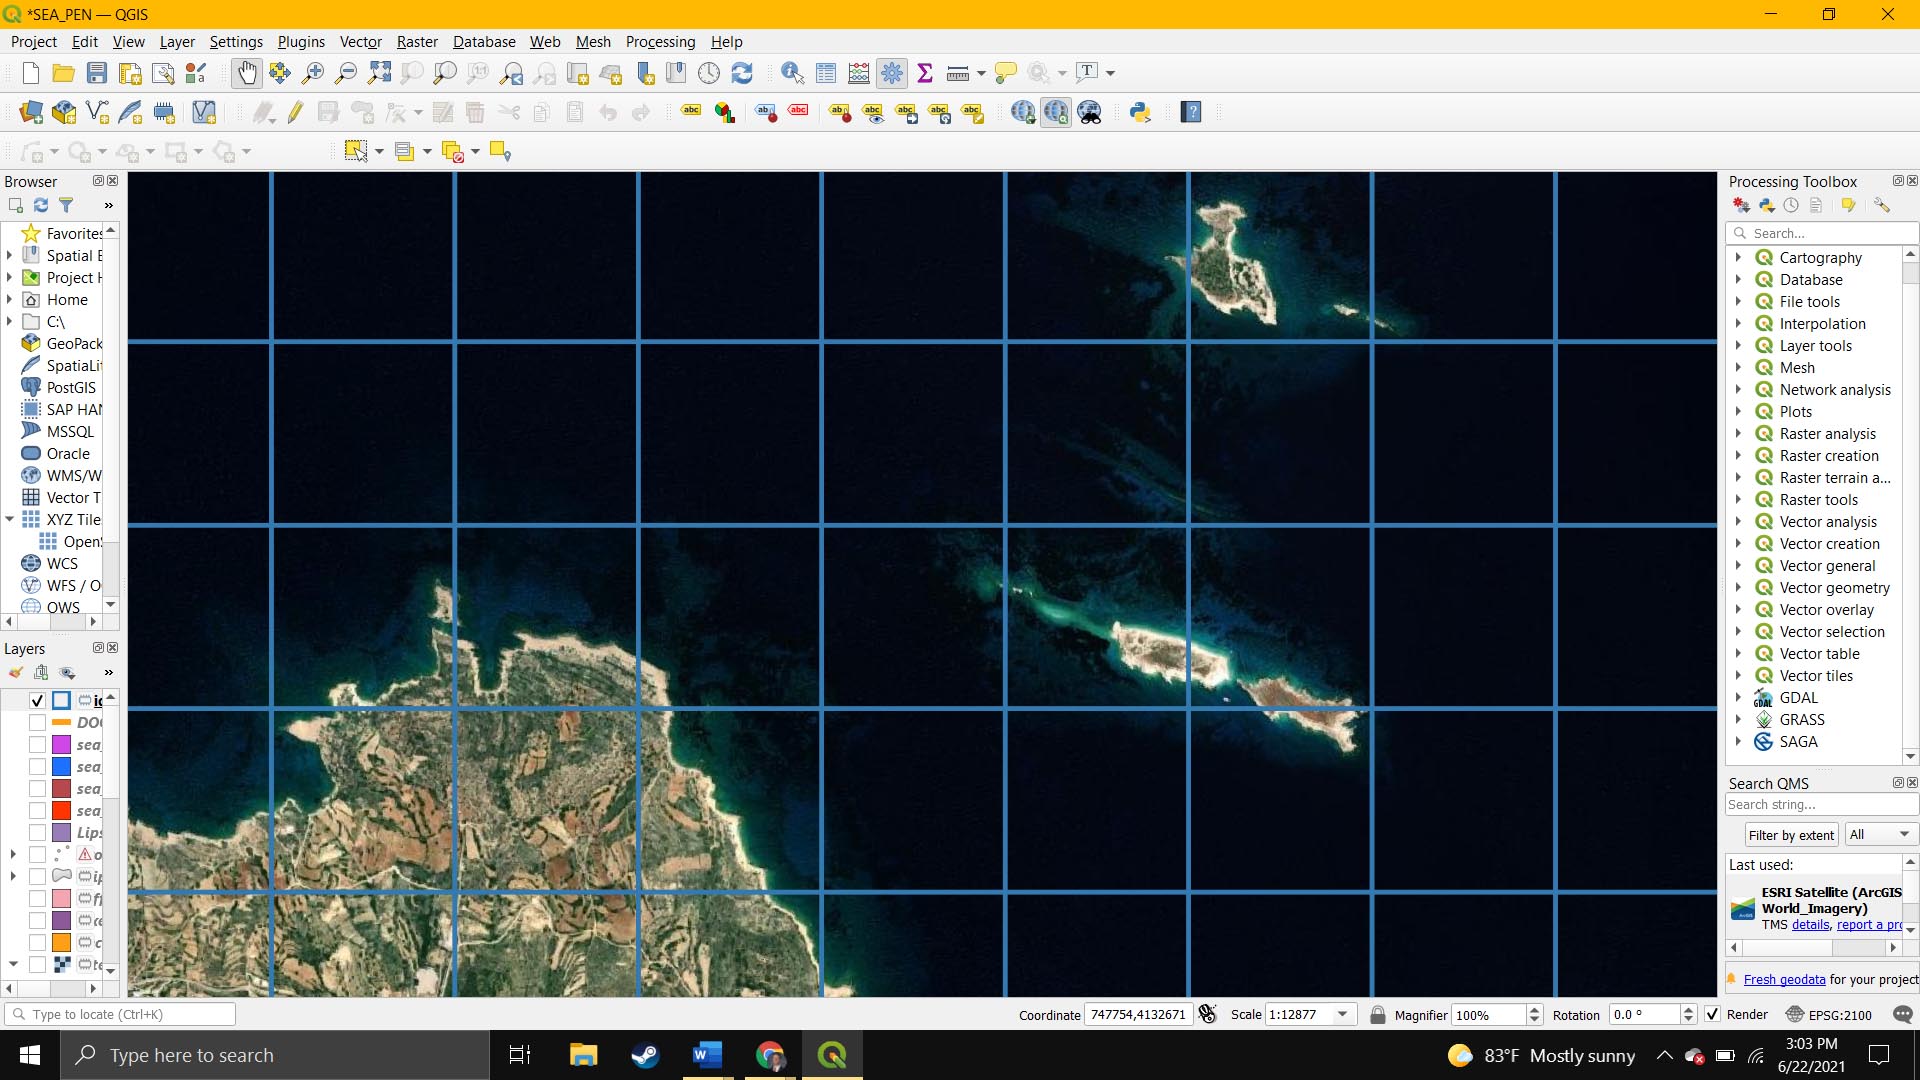Expand the Vector analysis toolbox group
The width and height of the screenshot is (1920, 1080).
pyautogui.click(x=1738, y=521)
